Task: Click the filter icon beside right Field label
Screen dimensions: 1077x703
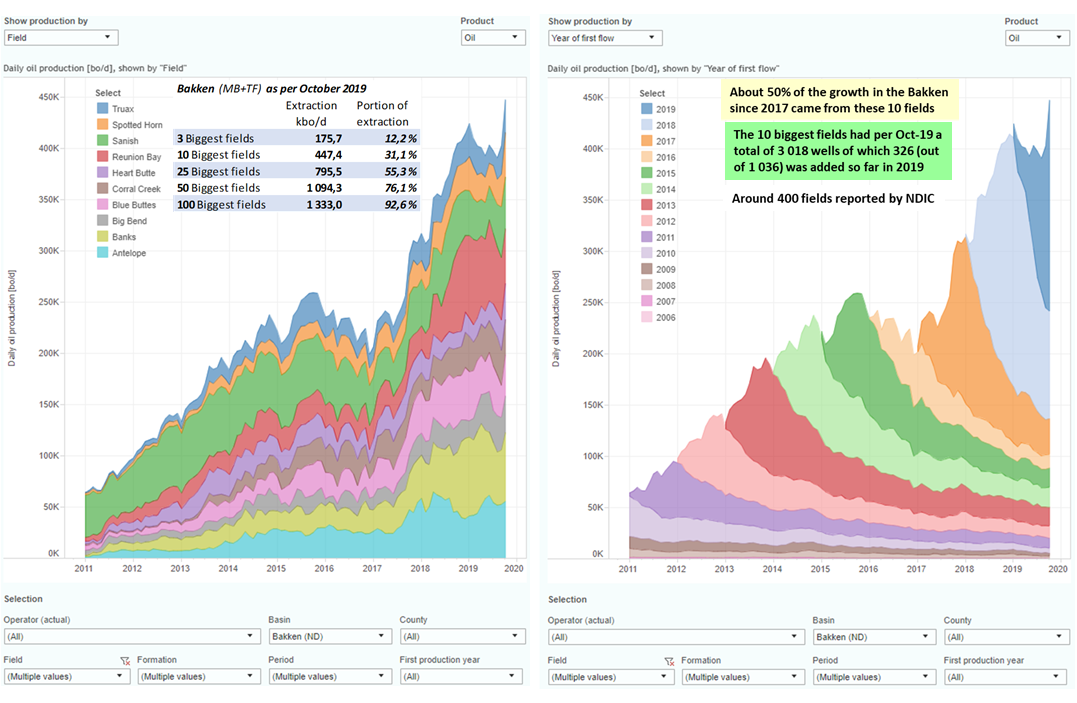Action: 669,661
